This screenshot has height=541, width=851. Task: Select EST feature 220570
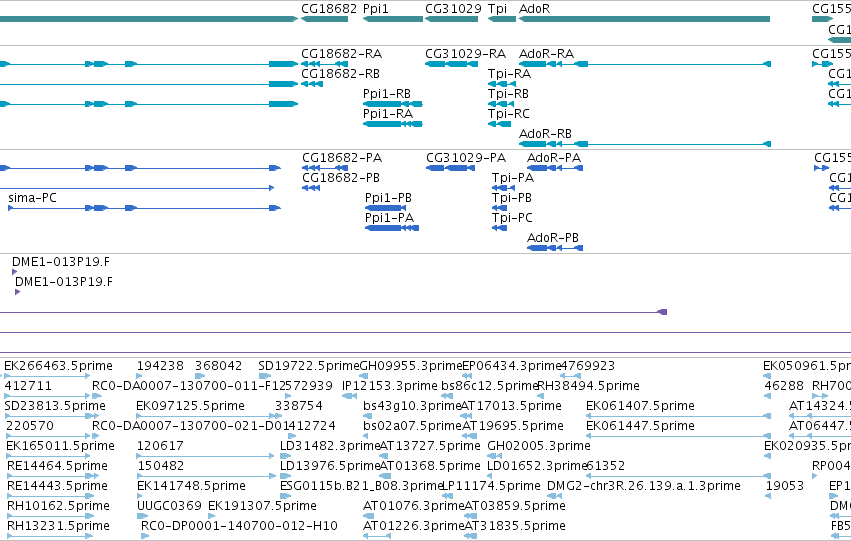click(47, 436)
